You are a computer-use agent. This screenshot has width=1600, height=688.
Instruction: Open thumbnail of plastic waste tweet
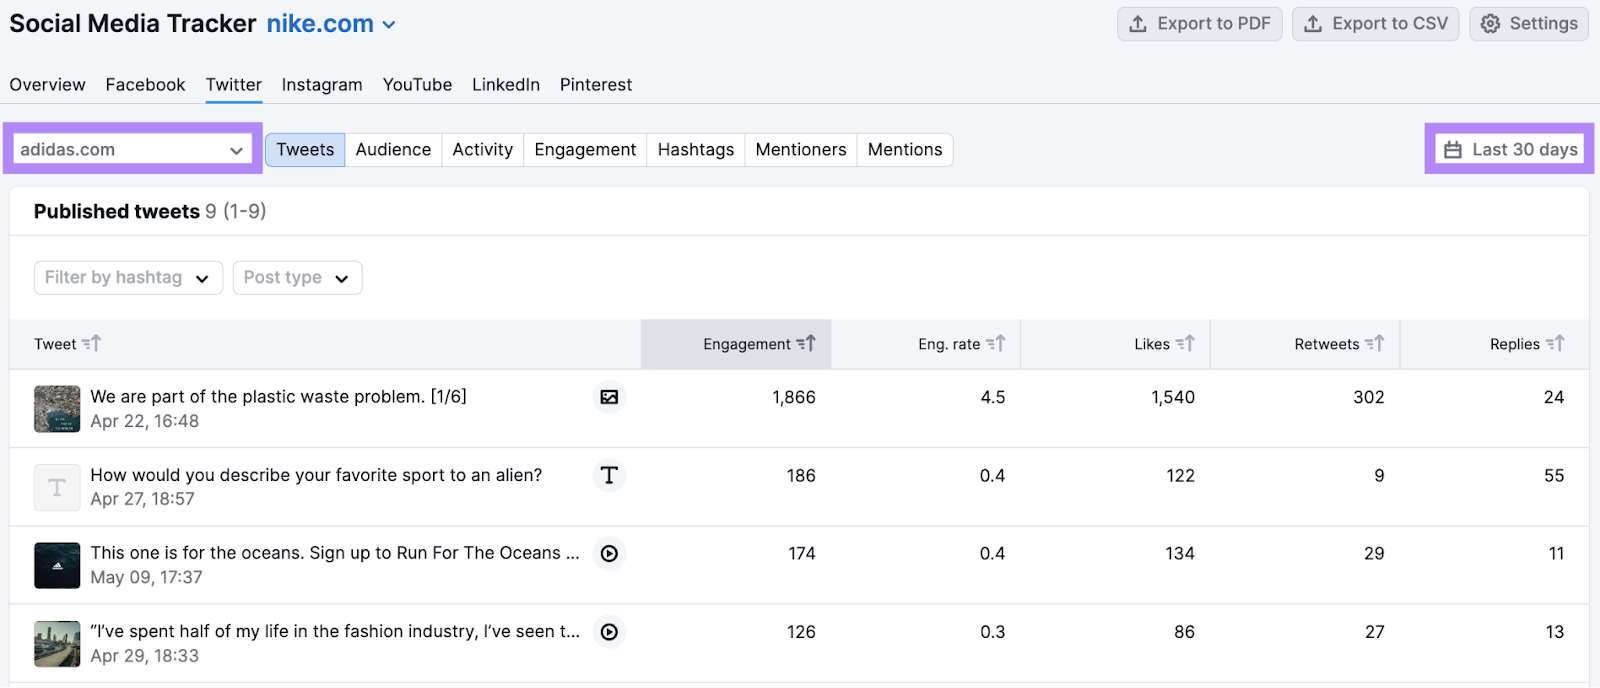click(x=57, y=409)
